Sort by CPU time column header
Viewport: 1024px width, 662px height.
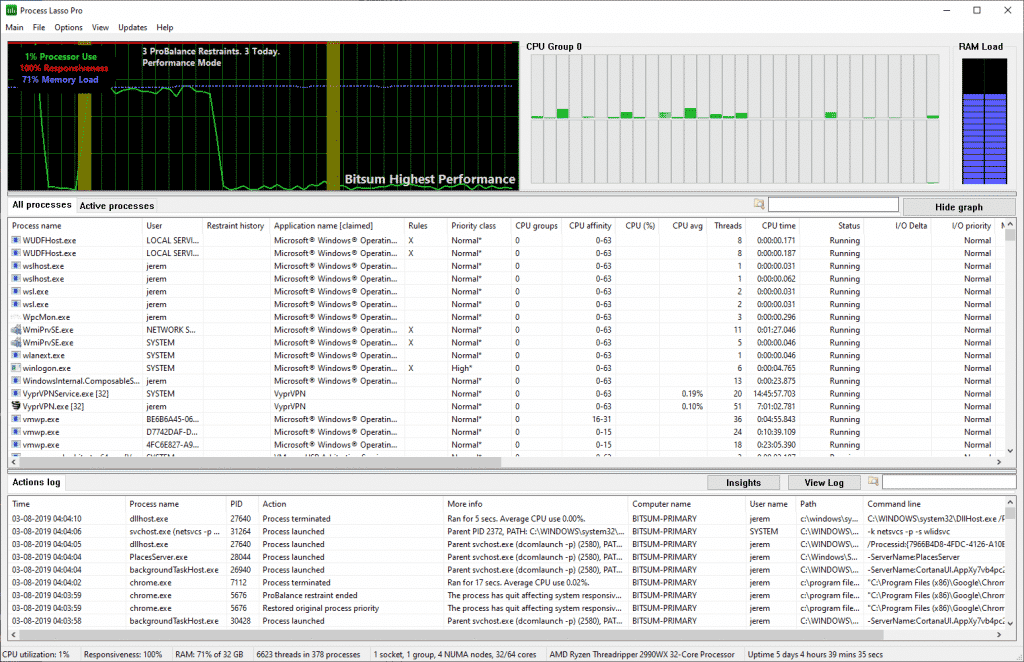(x=773, y=226)
